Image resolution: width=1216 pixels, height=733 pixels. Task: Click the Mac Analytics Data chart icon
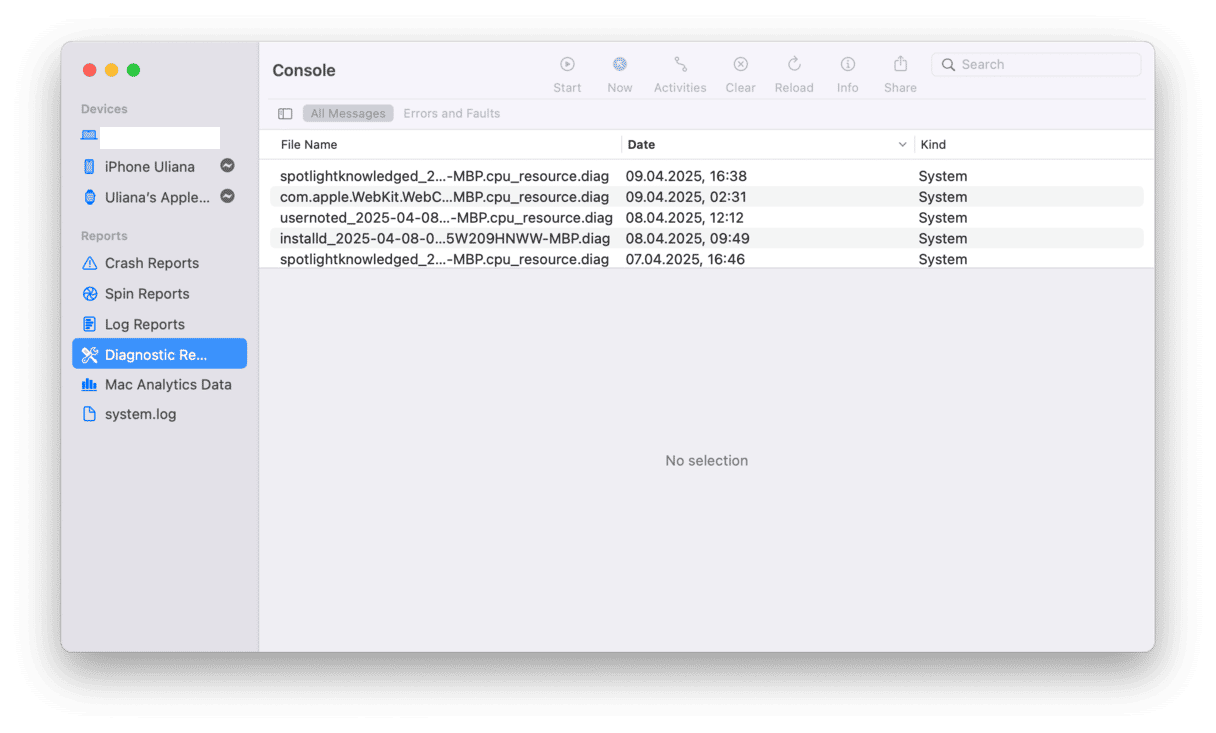pos(89,384)
